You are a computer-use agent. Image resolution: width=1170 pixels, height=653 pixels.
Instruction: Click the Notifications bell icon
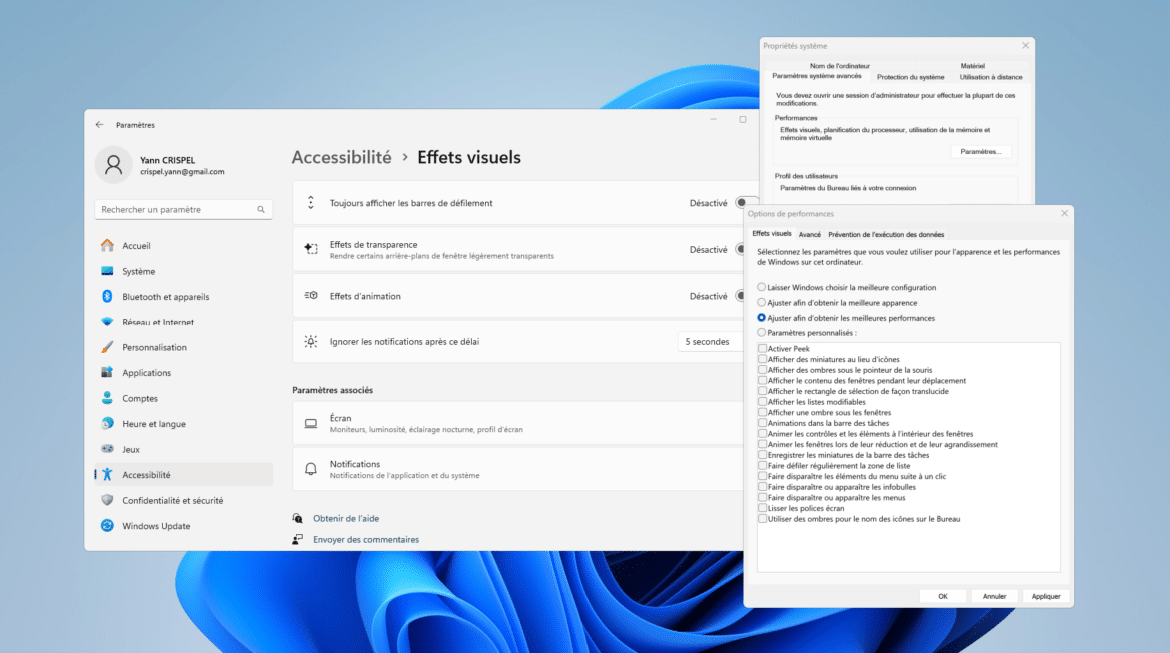pyautogui.click(x=309, y=468)
